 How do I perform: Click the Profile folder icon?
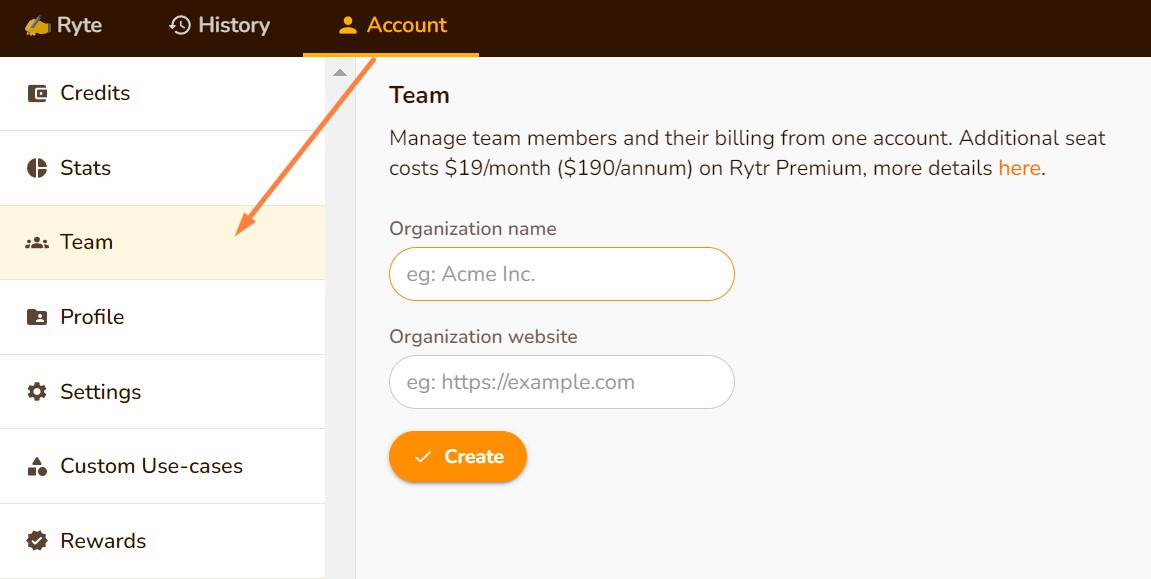(37, 317)
